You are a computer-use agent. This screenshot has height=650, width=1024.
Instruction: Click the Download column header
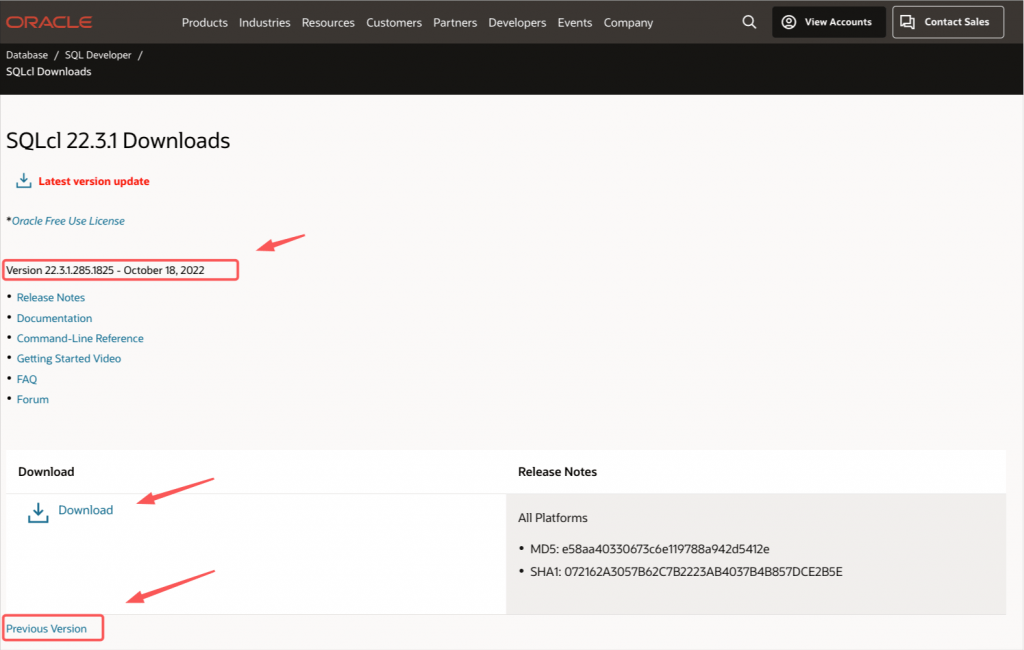point(46,472)
